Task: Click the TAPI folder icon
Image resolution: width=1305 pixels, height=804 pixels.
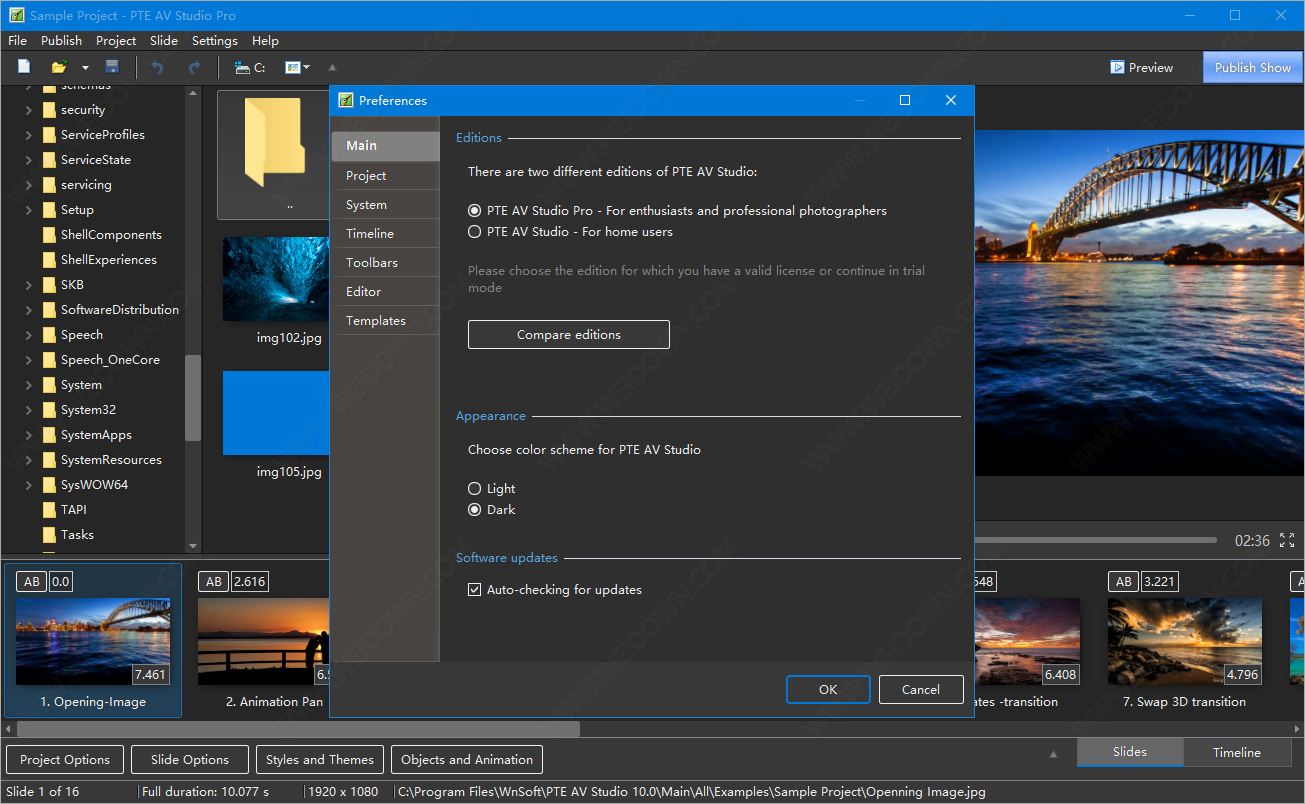Action: pos(49,510)
